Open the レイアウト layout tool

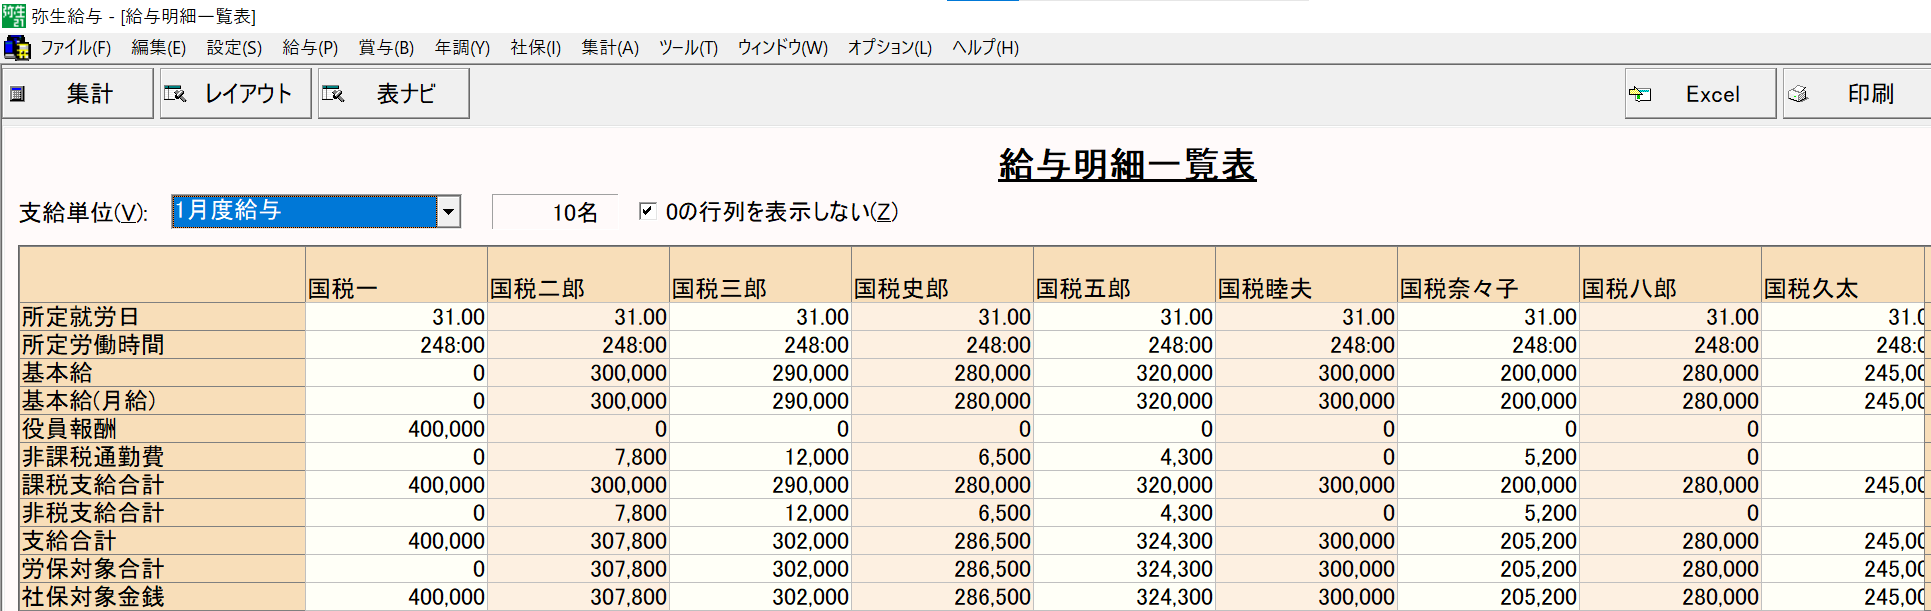pos(236,94)
